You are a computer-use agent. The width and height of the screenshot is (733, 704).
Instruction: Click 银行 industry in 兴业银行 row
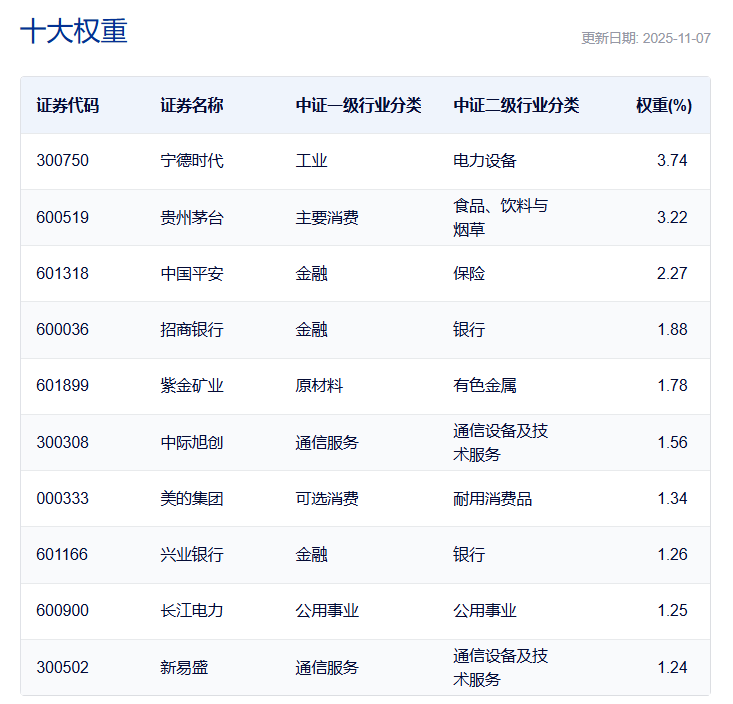coord(469,555)
